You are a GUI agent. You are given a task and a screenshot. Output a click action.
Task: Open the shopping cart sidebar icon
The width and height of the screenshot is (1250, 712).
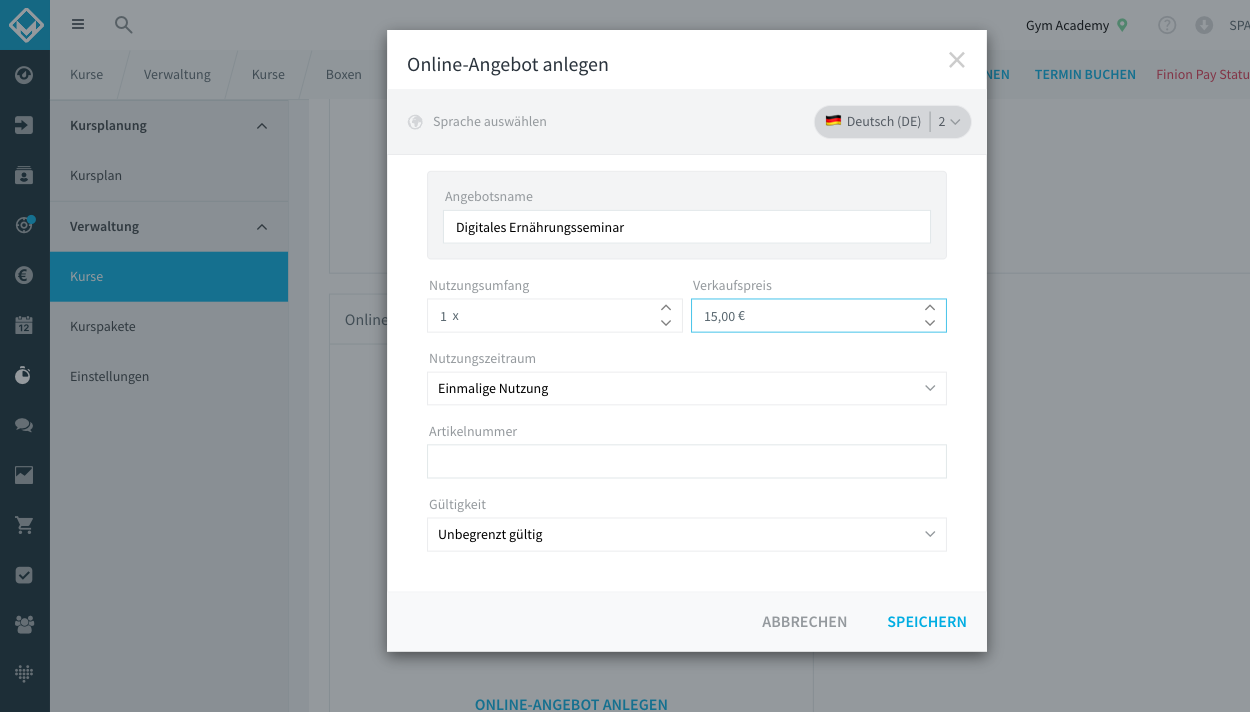[25, 525]
